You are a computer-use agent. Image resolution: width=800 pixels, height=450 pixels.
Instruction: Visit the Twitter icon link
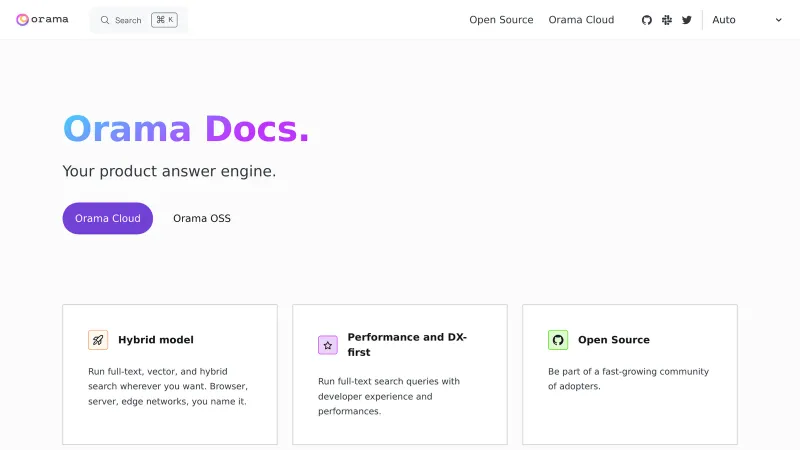(x=687, y=20)
